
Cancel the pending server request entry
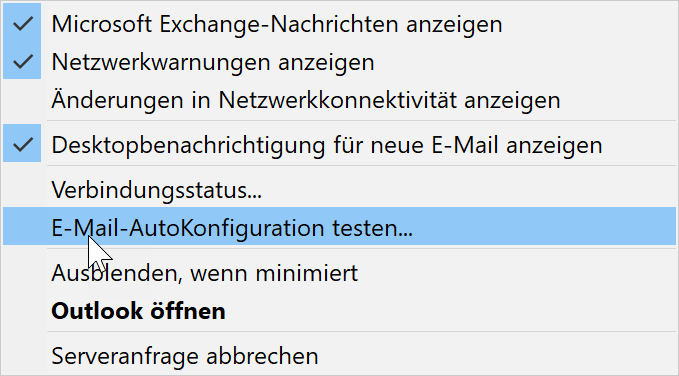[x=340, y=355]
